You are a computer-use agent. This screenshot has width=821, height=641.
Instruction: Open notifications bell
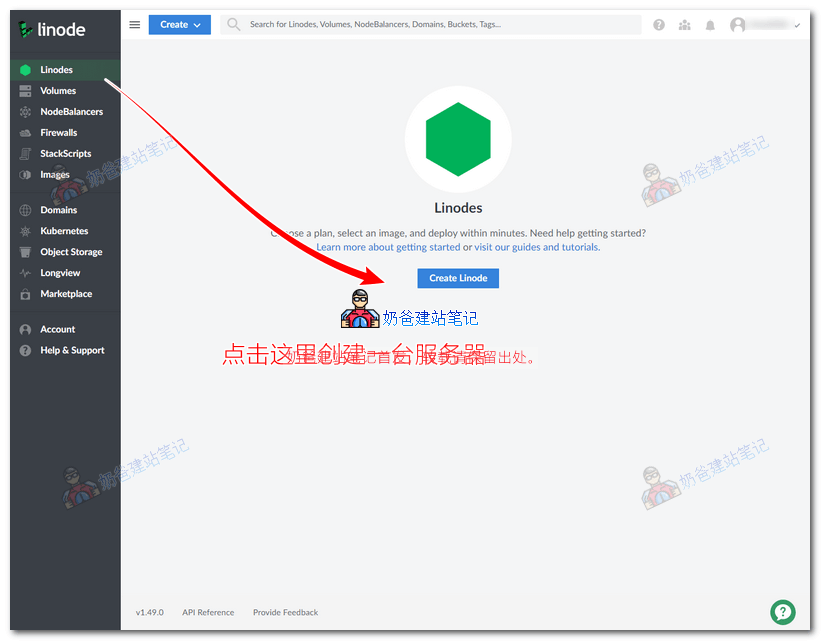pos(710,25)
